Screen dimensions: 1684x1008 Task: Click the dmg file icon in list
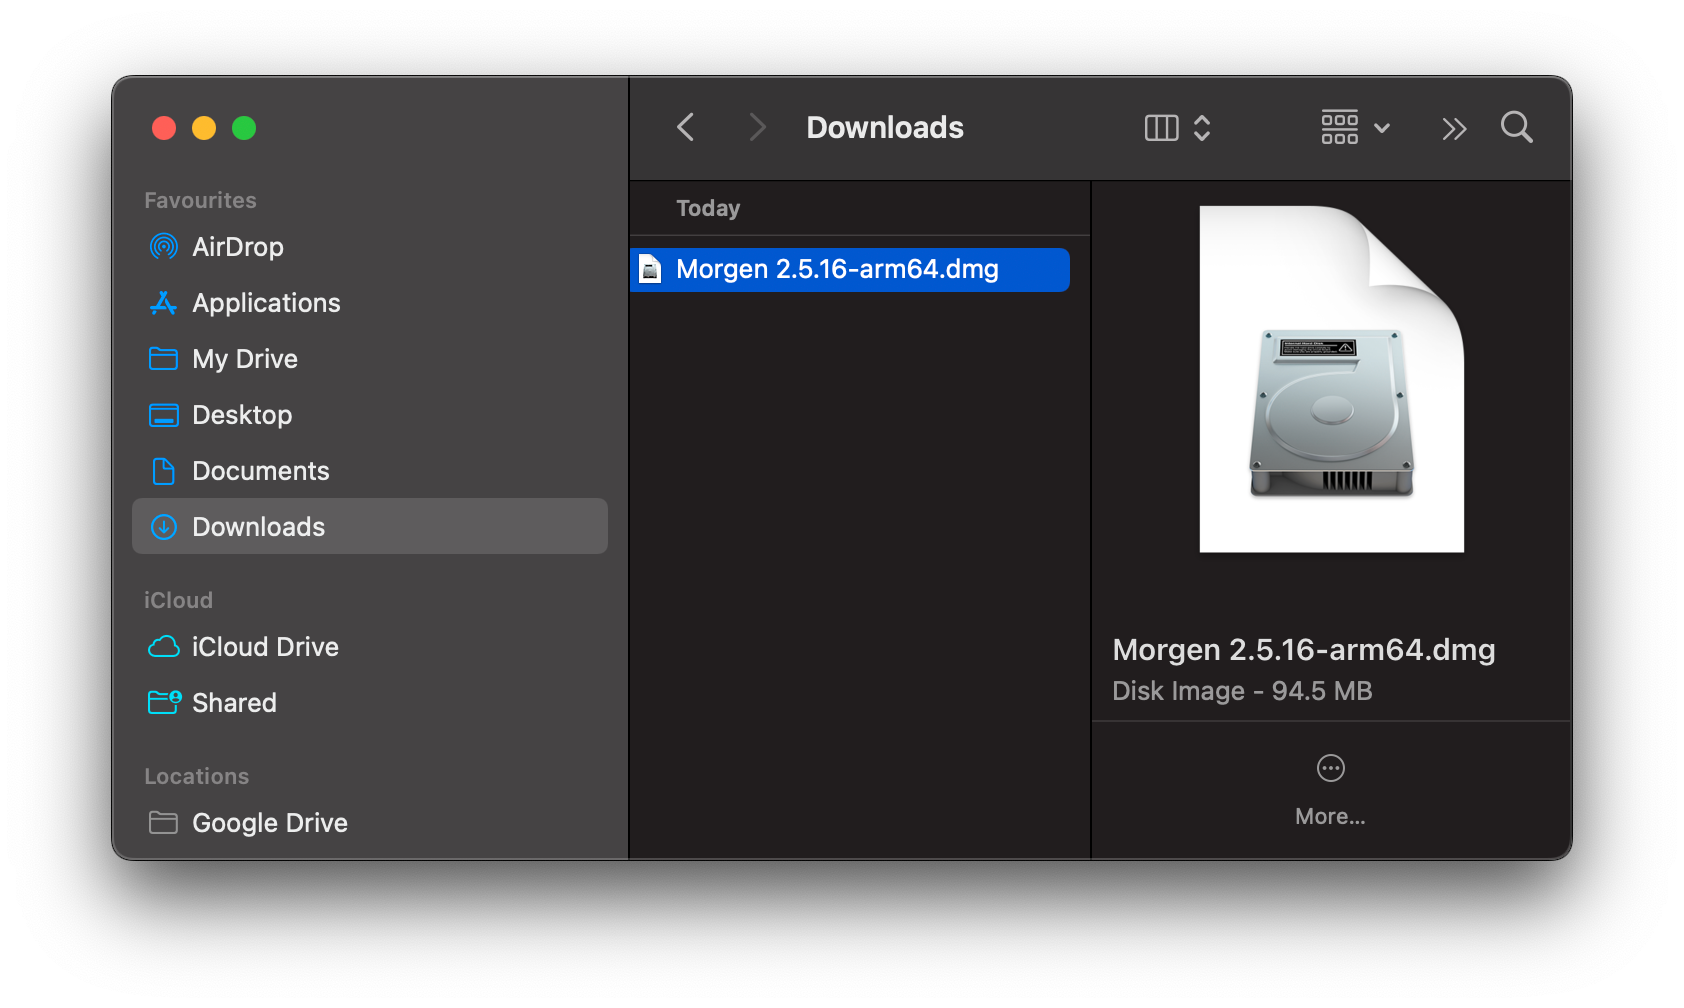click(x=650, y=269)
